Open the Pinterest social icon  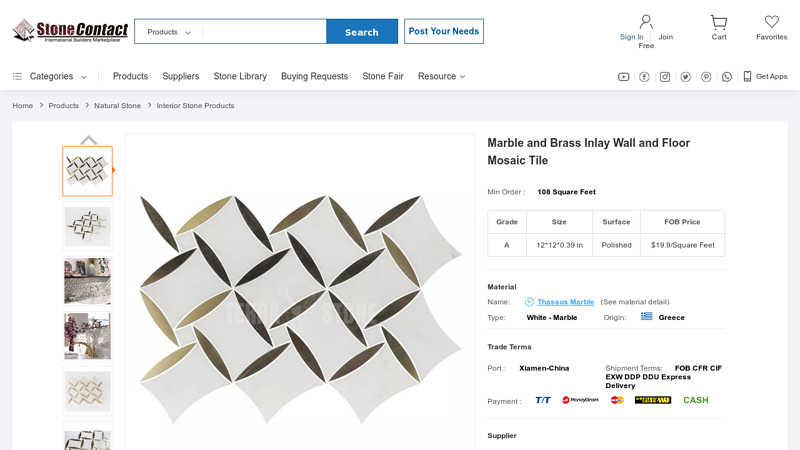tap(706, 77)
